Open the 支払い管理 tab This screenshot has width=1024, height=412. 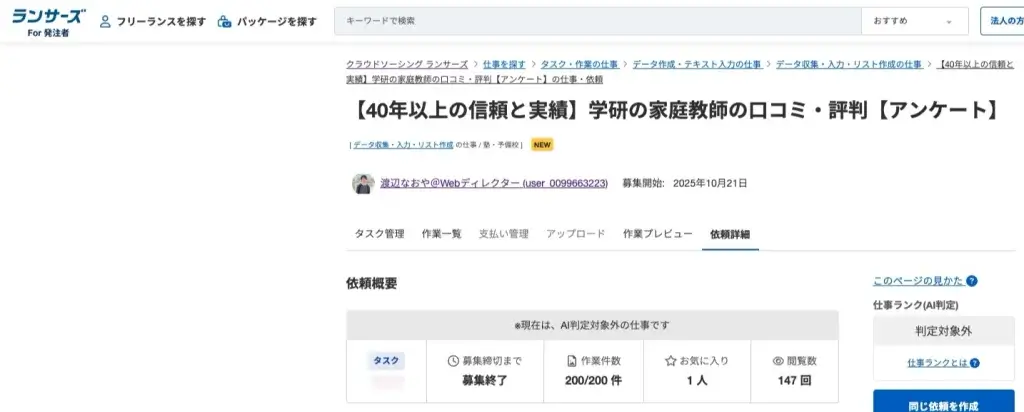pyautogui.click(x=503, y=234)
